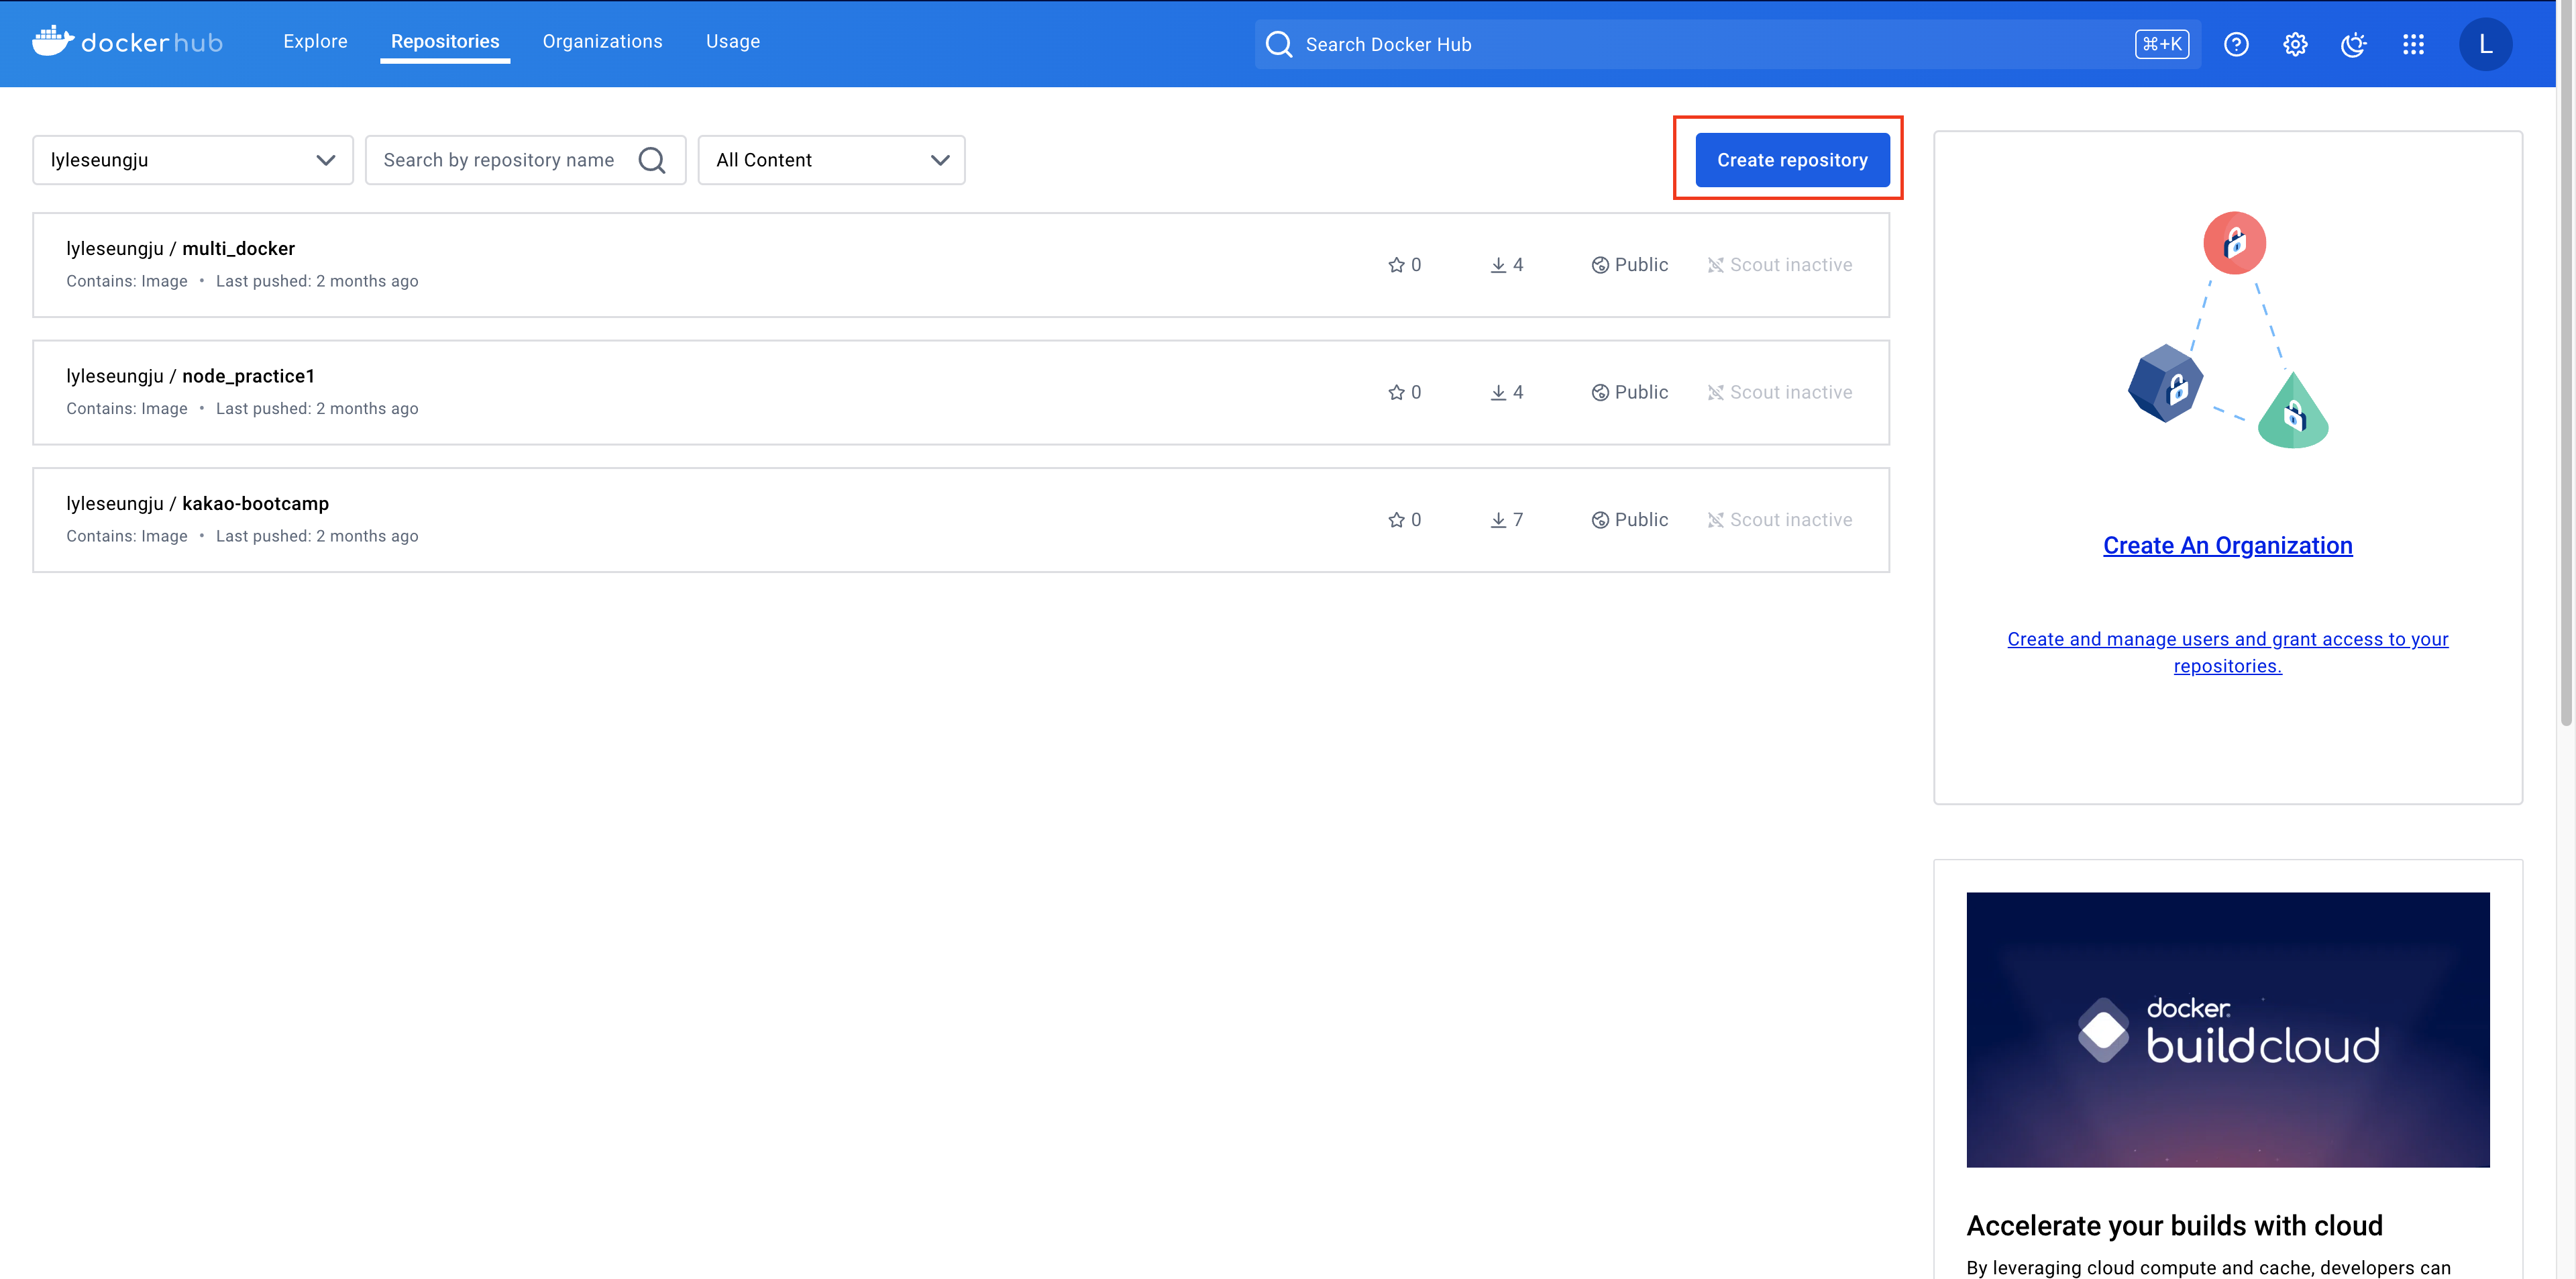Screen dimensions: 2576x1279
Task: Open the help question mark icon
Action: coord(2236,44)
